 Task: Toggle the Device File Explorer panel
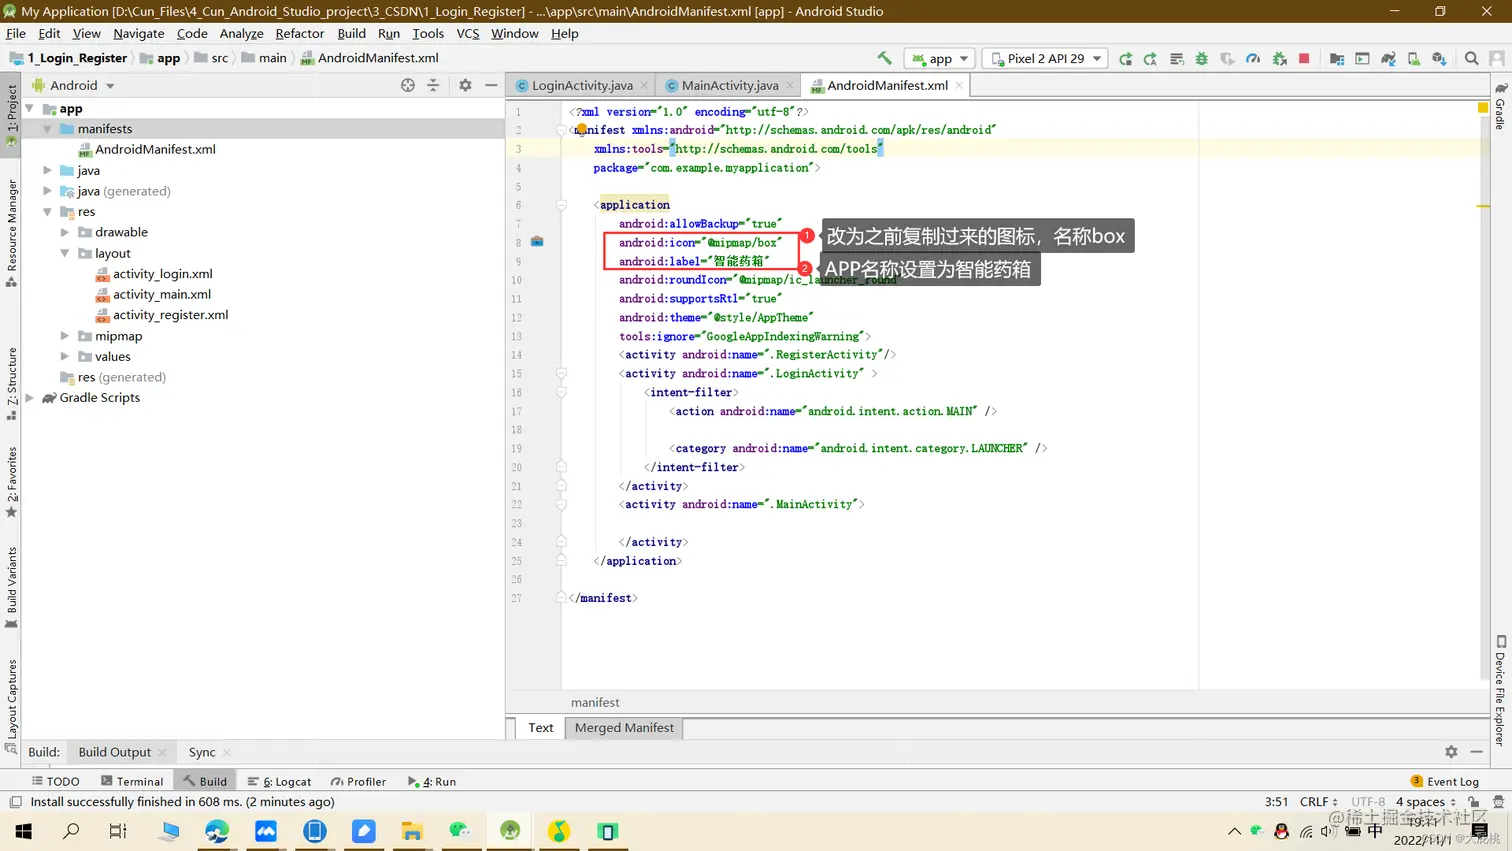(1500, 692)
